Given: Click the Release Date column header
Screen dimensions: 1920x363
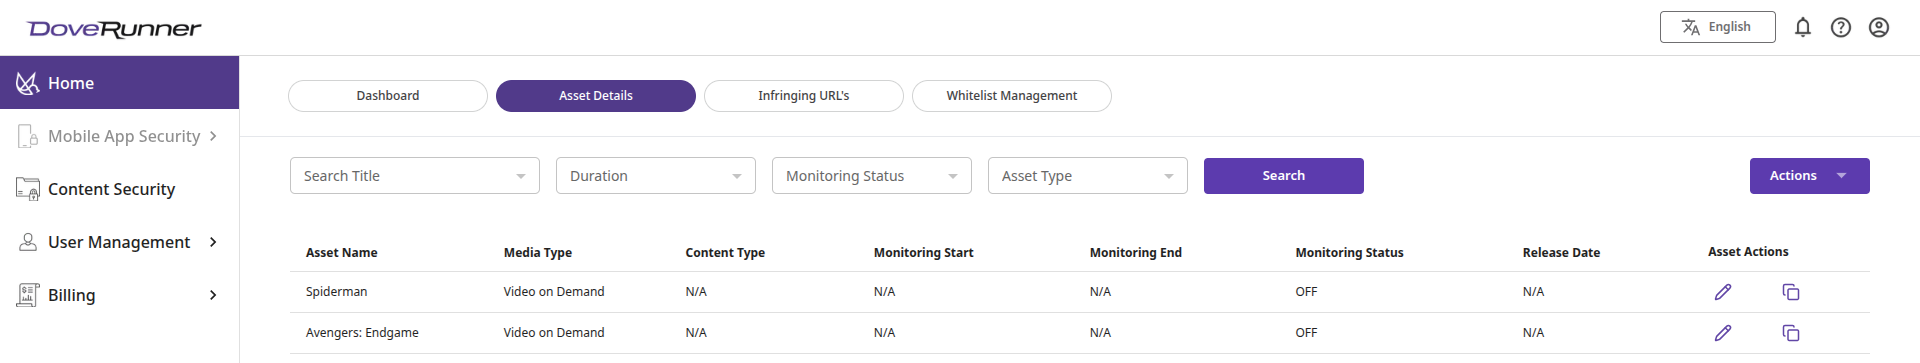Looking at the screenshot, I should tap(1562, 253).
